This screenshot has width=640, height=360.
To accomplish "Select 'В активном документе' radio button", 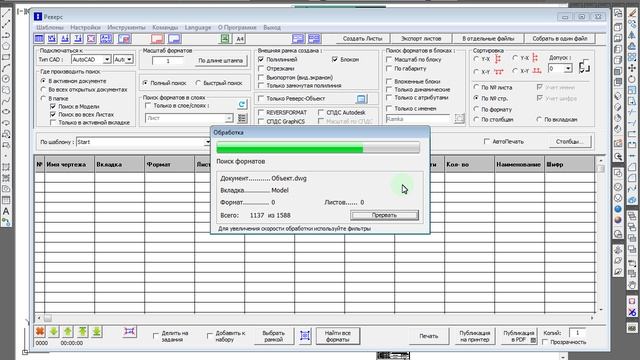I will coord(43,81).
